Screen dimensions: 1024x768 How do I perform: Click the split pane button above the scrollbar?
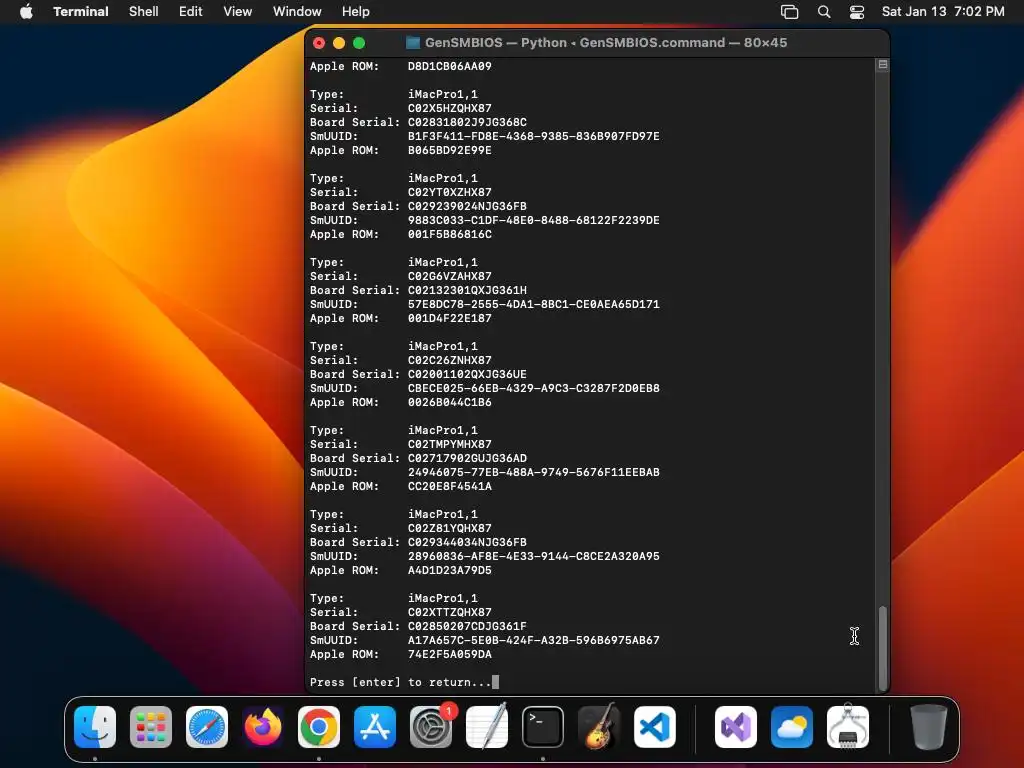[x=882, y=65]
